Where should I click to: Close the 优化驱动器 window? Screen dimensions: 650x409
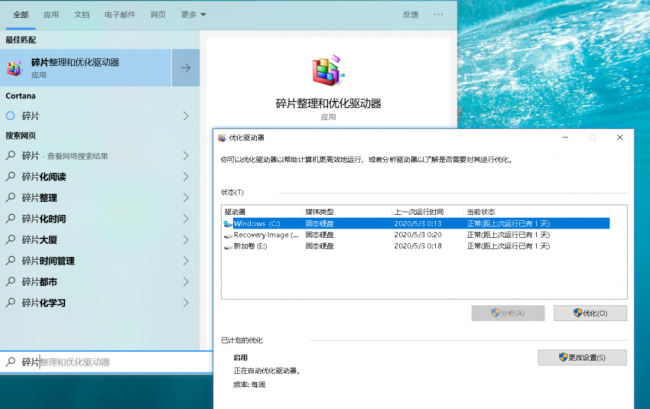click(x=620, y=138)
